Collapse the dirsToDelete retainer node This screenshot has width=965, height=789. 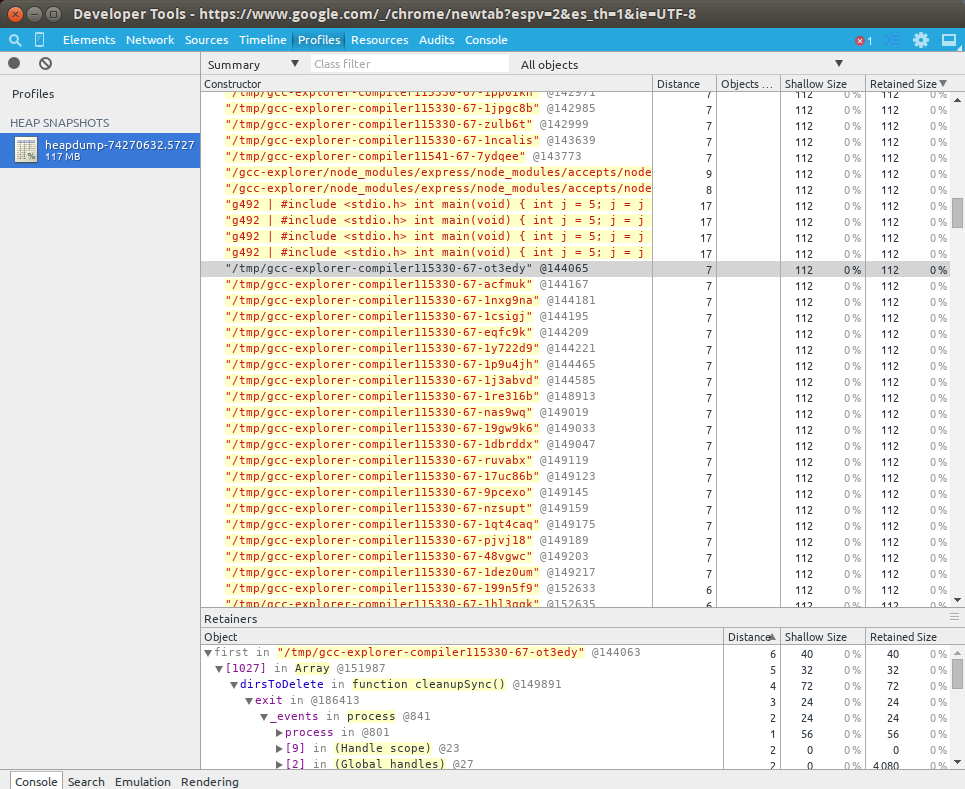pos(234,684)
